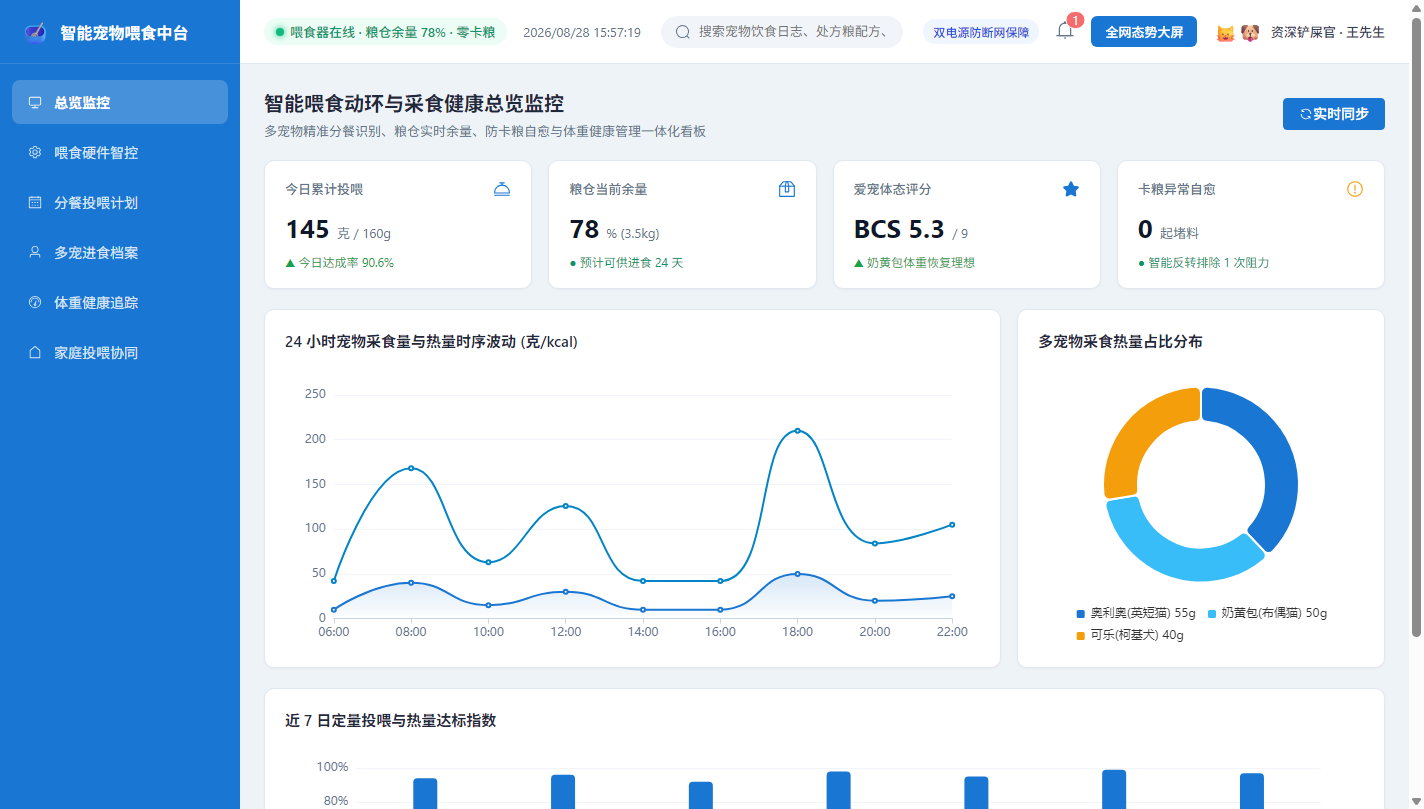The image size is (1424, 809).
Task: Click the pet feeder logo icon
Action: [x=35, y=32]
